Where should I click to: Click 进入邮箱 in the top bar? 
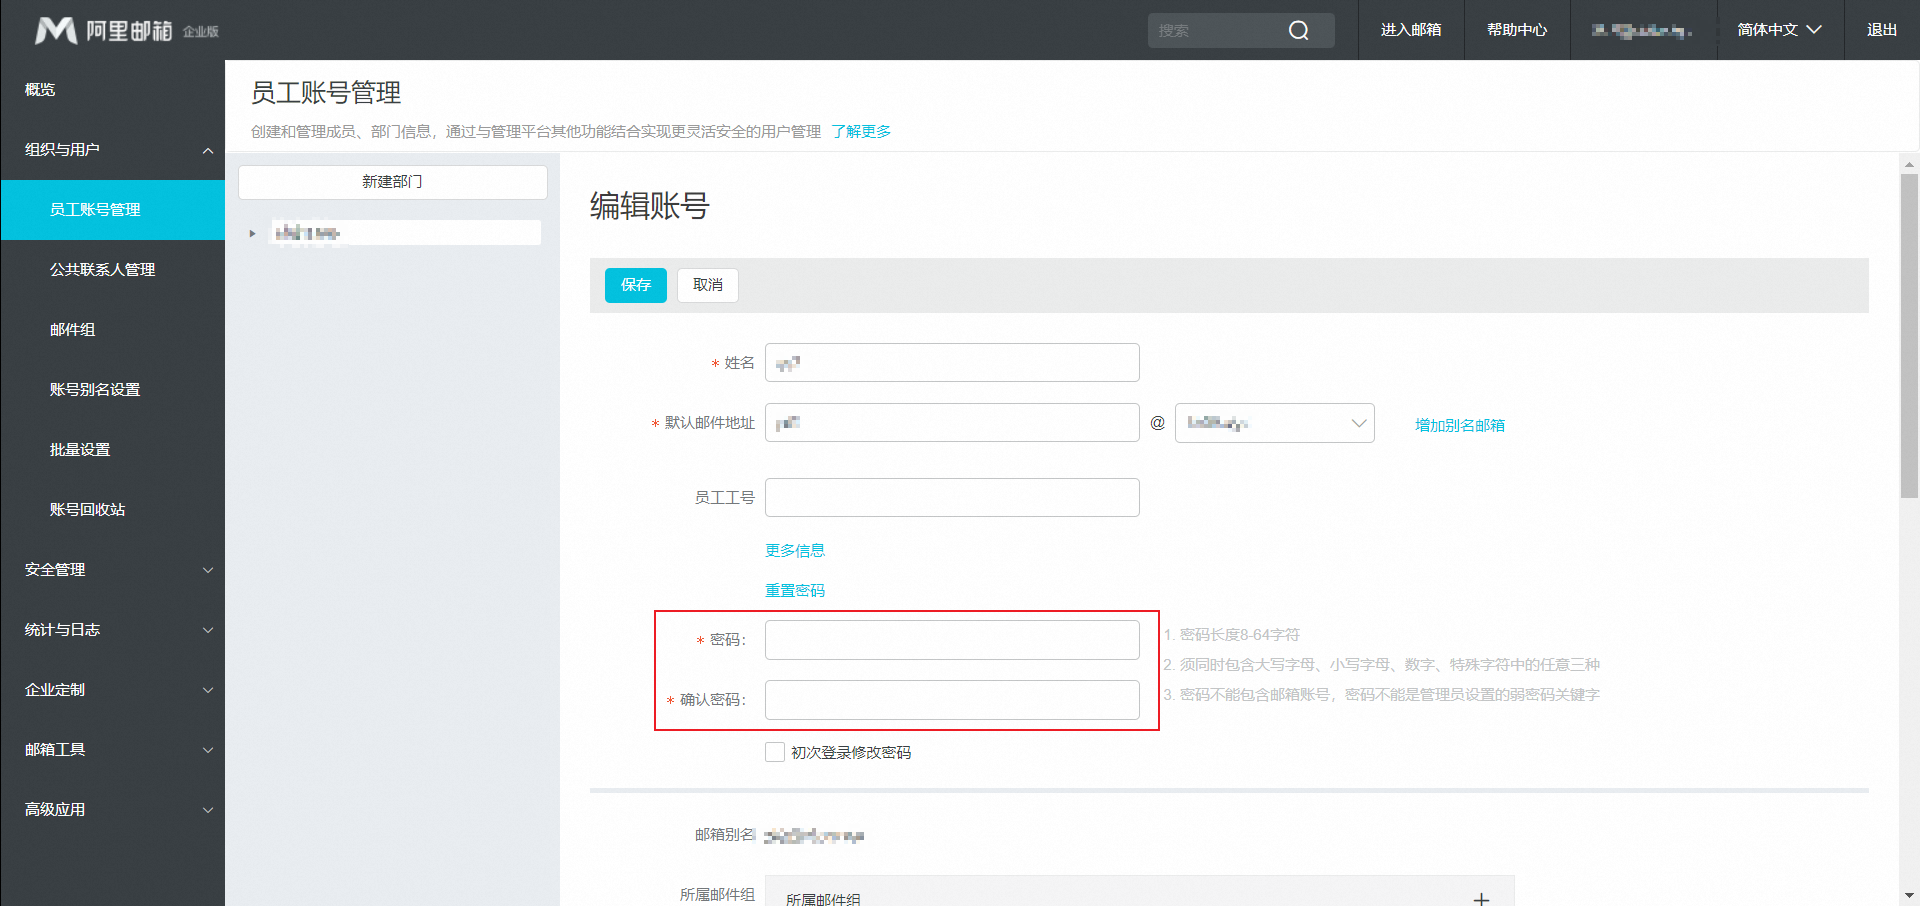[1411, 30]
